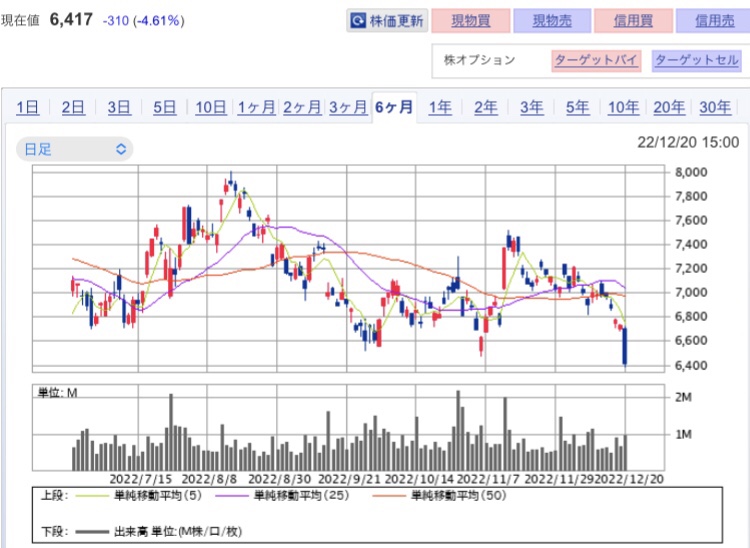
Task: Click the ターゲットセル link
Action: (696, 61)
